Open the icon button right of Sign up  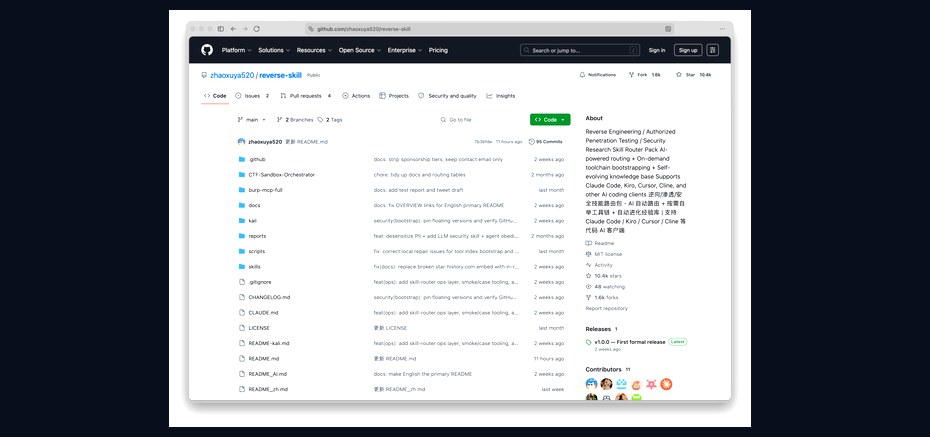pos(712,50)
